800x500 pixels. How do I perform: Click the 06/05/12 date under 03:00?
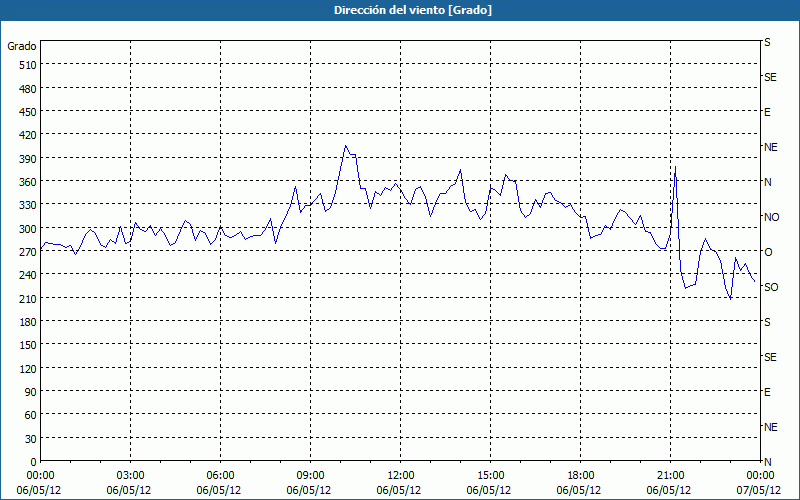129,490
